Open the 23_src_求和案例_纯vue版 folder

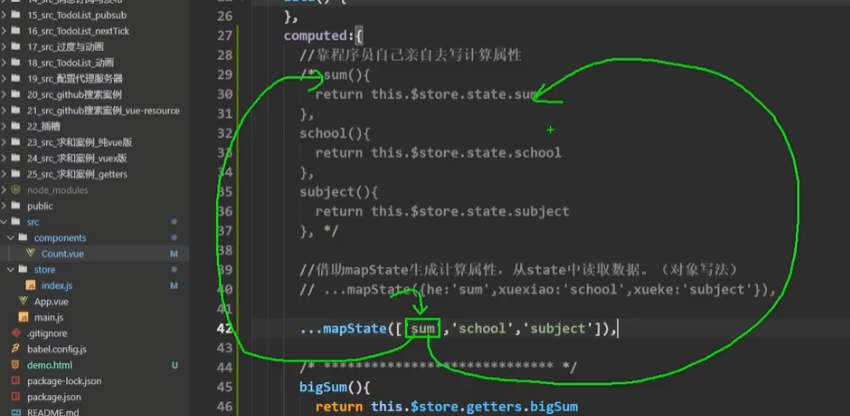pyautogui.click(x=79, y=143)
